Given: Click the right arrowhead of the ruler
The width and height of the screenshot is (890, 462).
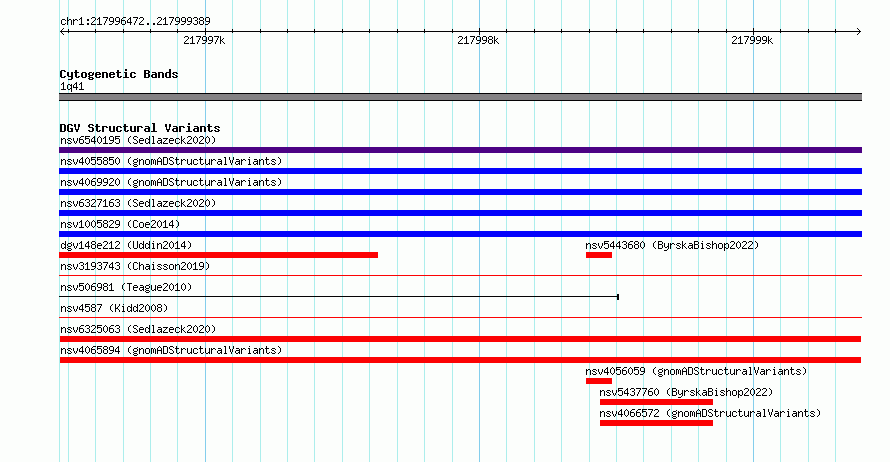Looking at the screenshot, I should click(859, 31).
